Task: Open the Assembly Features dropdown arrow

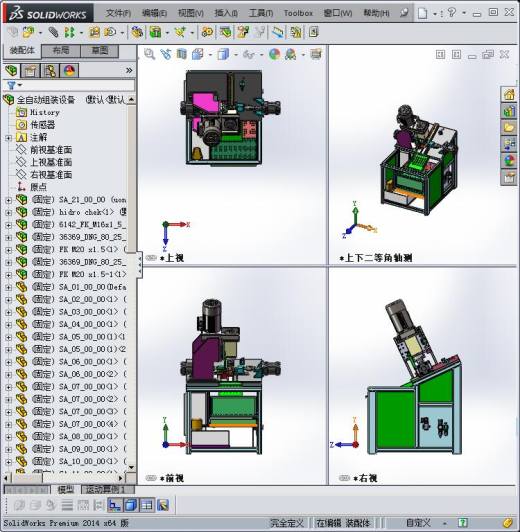Action: (x=167, y=33)
